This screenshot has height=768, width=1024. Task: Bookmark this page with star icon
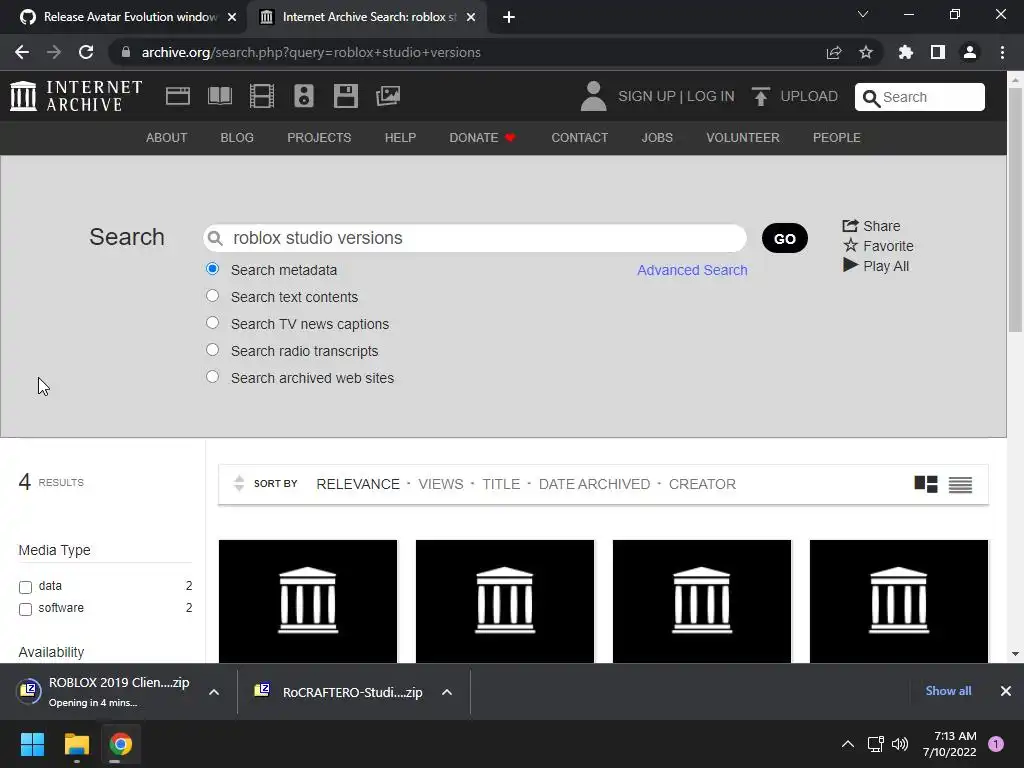click(x=866, y=52)
